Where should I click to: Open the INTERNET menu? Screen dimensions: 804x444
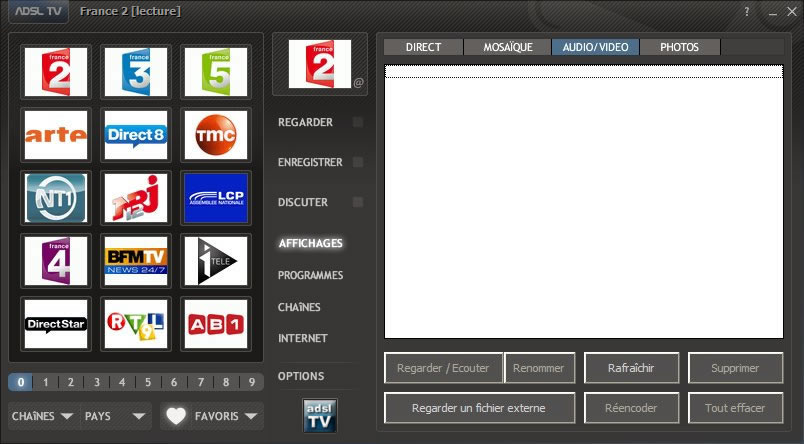303,338
